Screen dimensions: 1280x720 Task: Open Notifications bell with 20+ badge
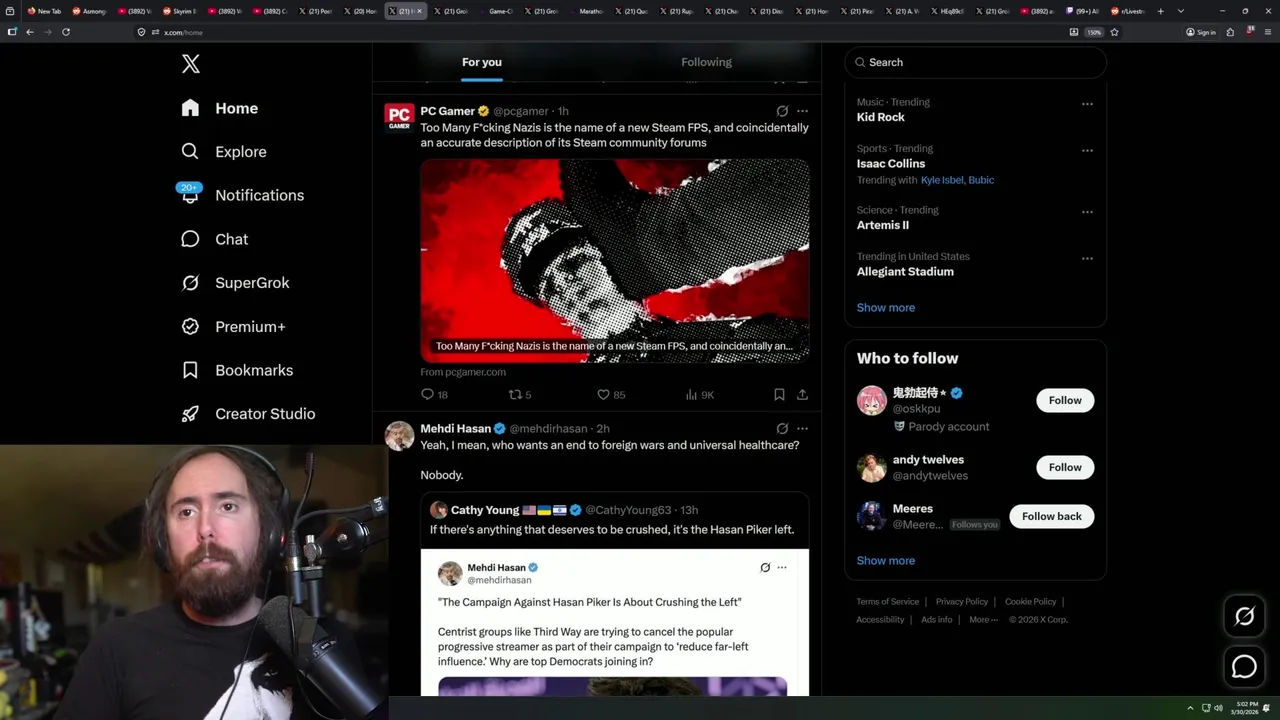pos(190,193)
